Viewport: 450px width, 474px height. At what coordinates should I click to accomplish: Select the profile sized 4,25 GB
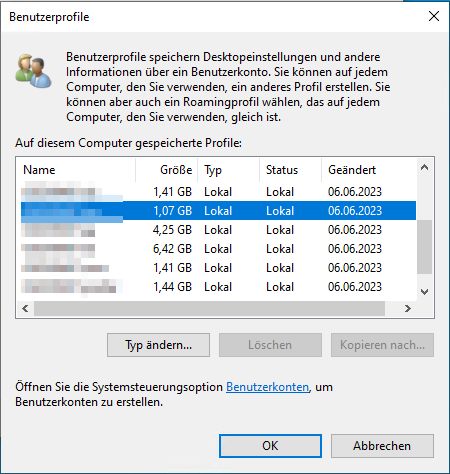pyautogui.click(x=218, y=230)
